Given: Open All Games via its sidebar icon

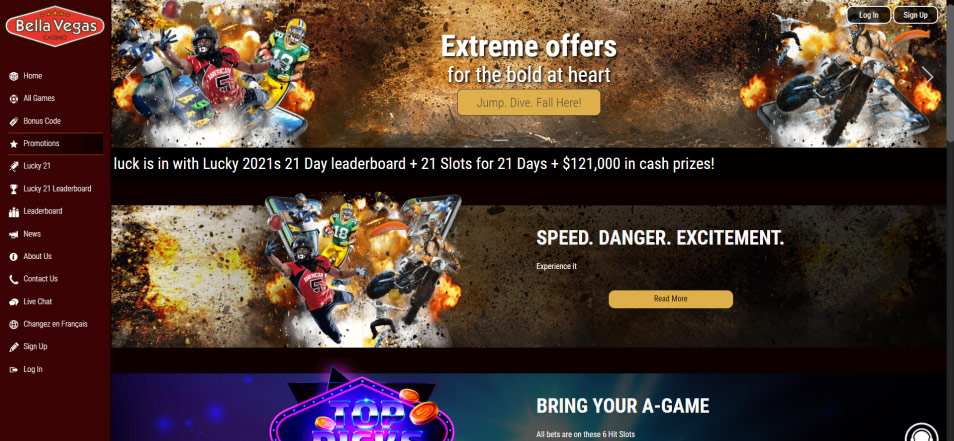Looking at the screenshot, I should pos(13,99).
